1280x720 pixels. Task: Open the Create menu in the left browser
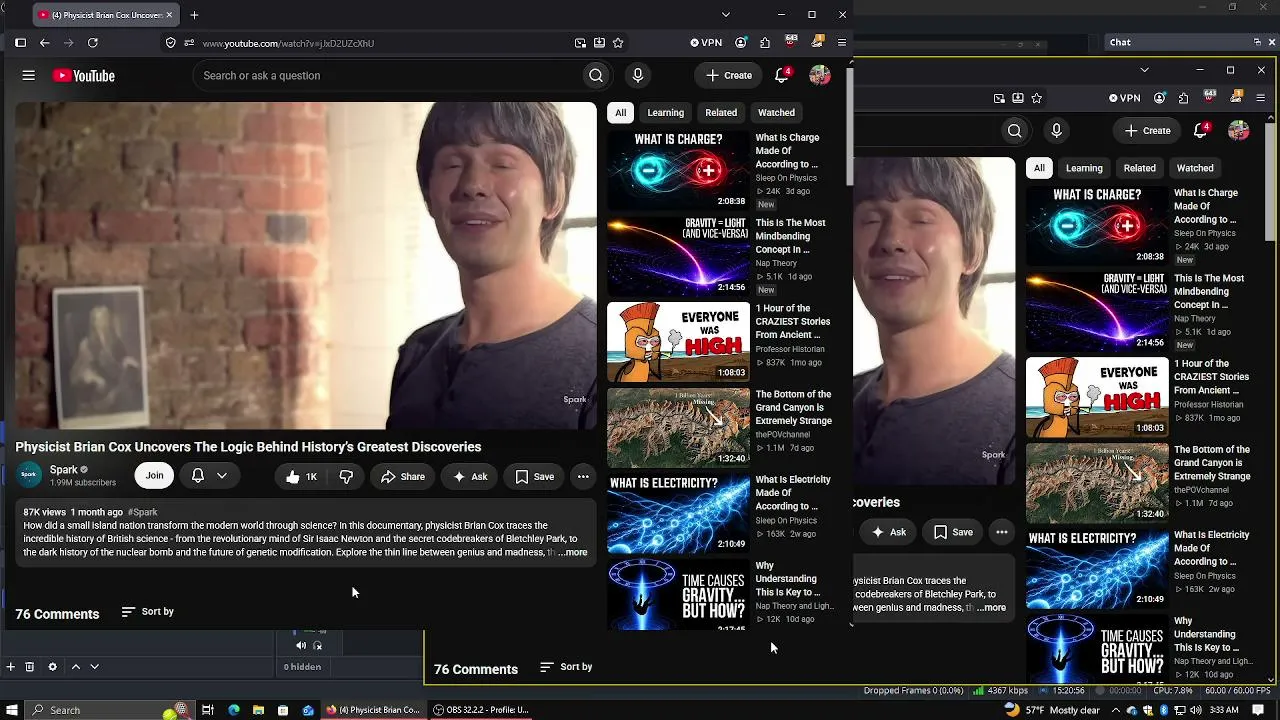728,76
